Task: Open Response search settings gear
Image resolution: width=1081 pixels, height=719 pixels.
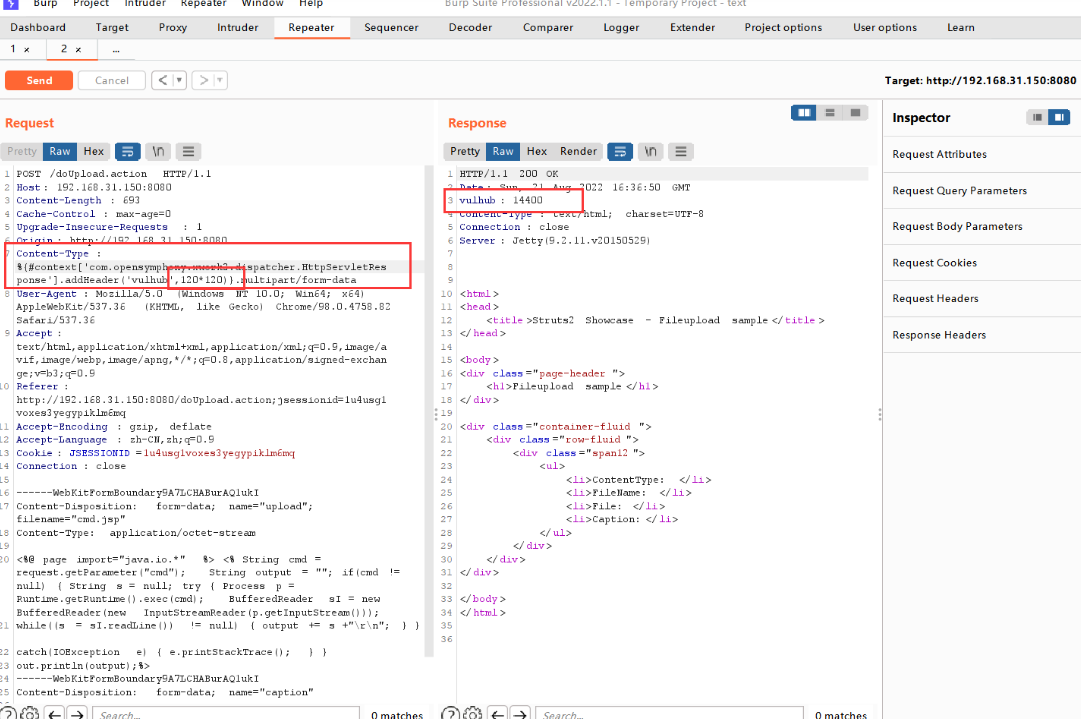Action: pyautogui.click(x=472, y=713)
